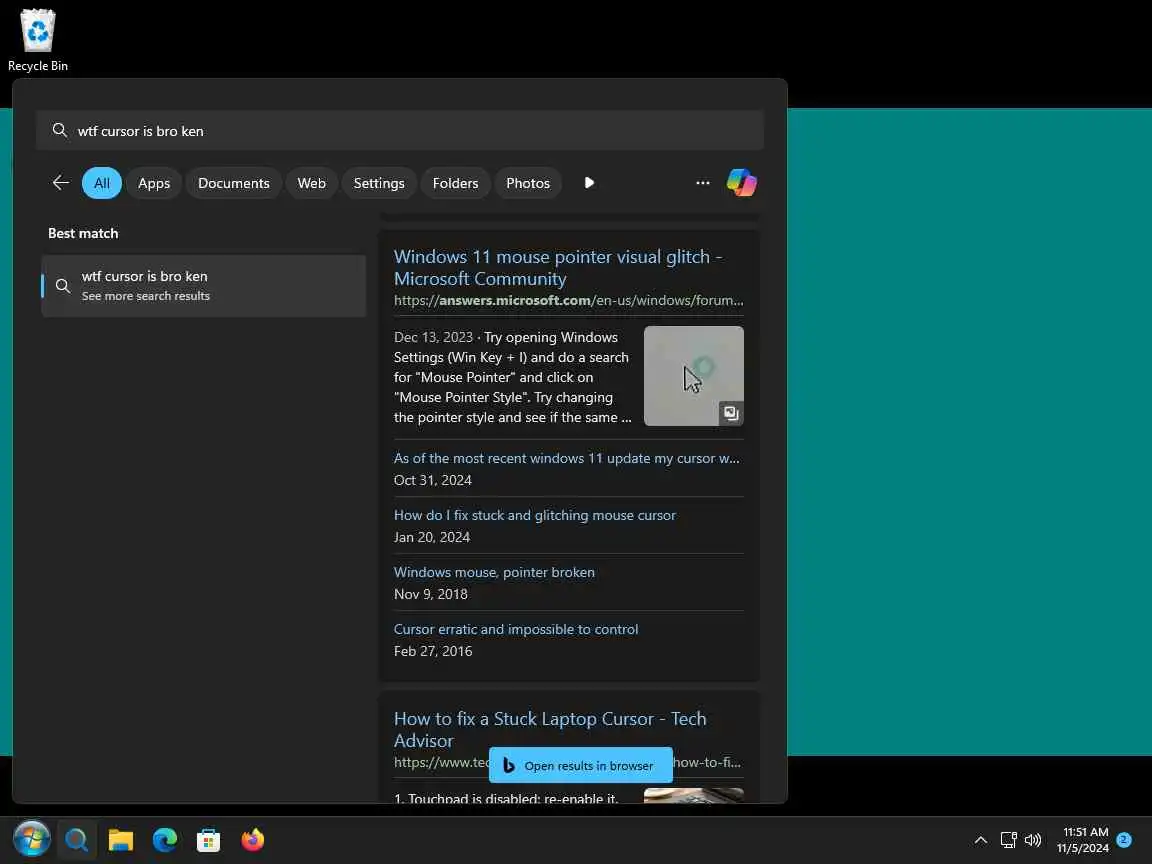
Task: Select best match 'wtf cursor is bro ken'
Action: [204, 286]
